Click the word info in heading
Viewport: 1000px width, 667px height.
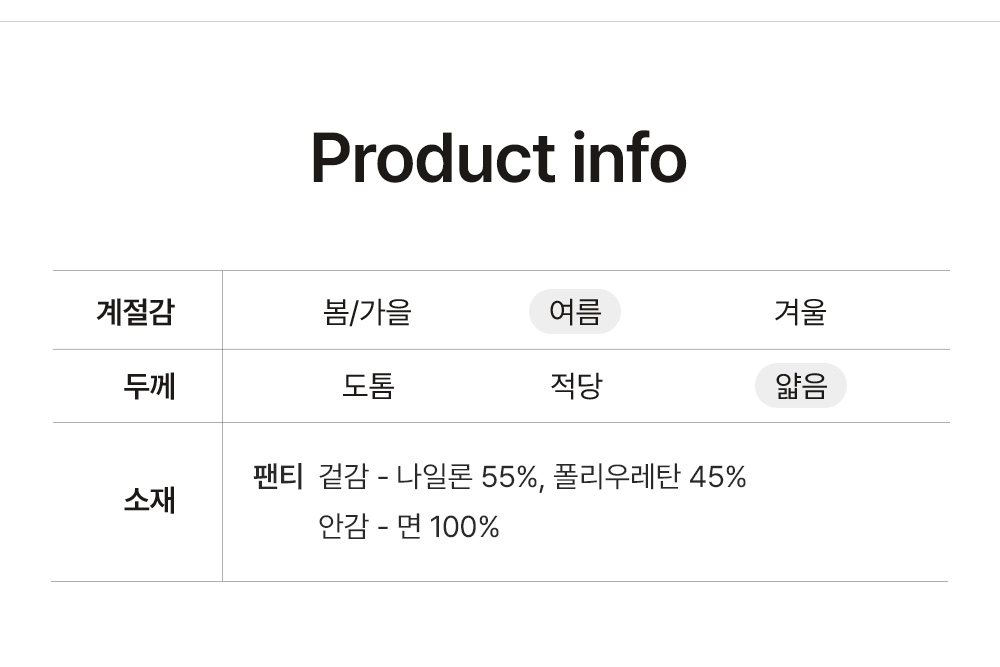pyautogui.click(x=629, y=158)
